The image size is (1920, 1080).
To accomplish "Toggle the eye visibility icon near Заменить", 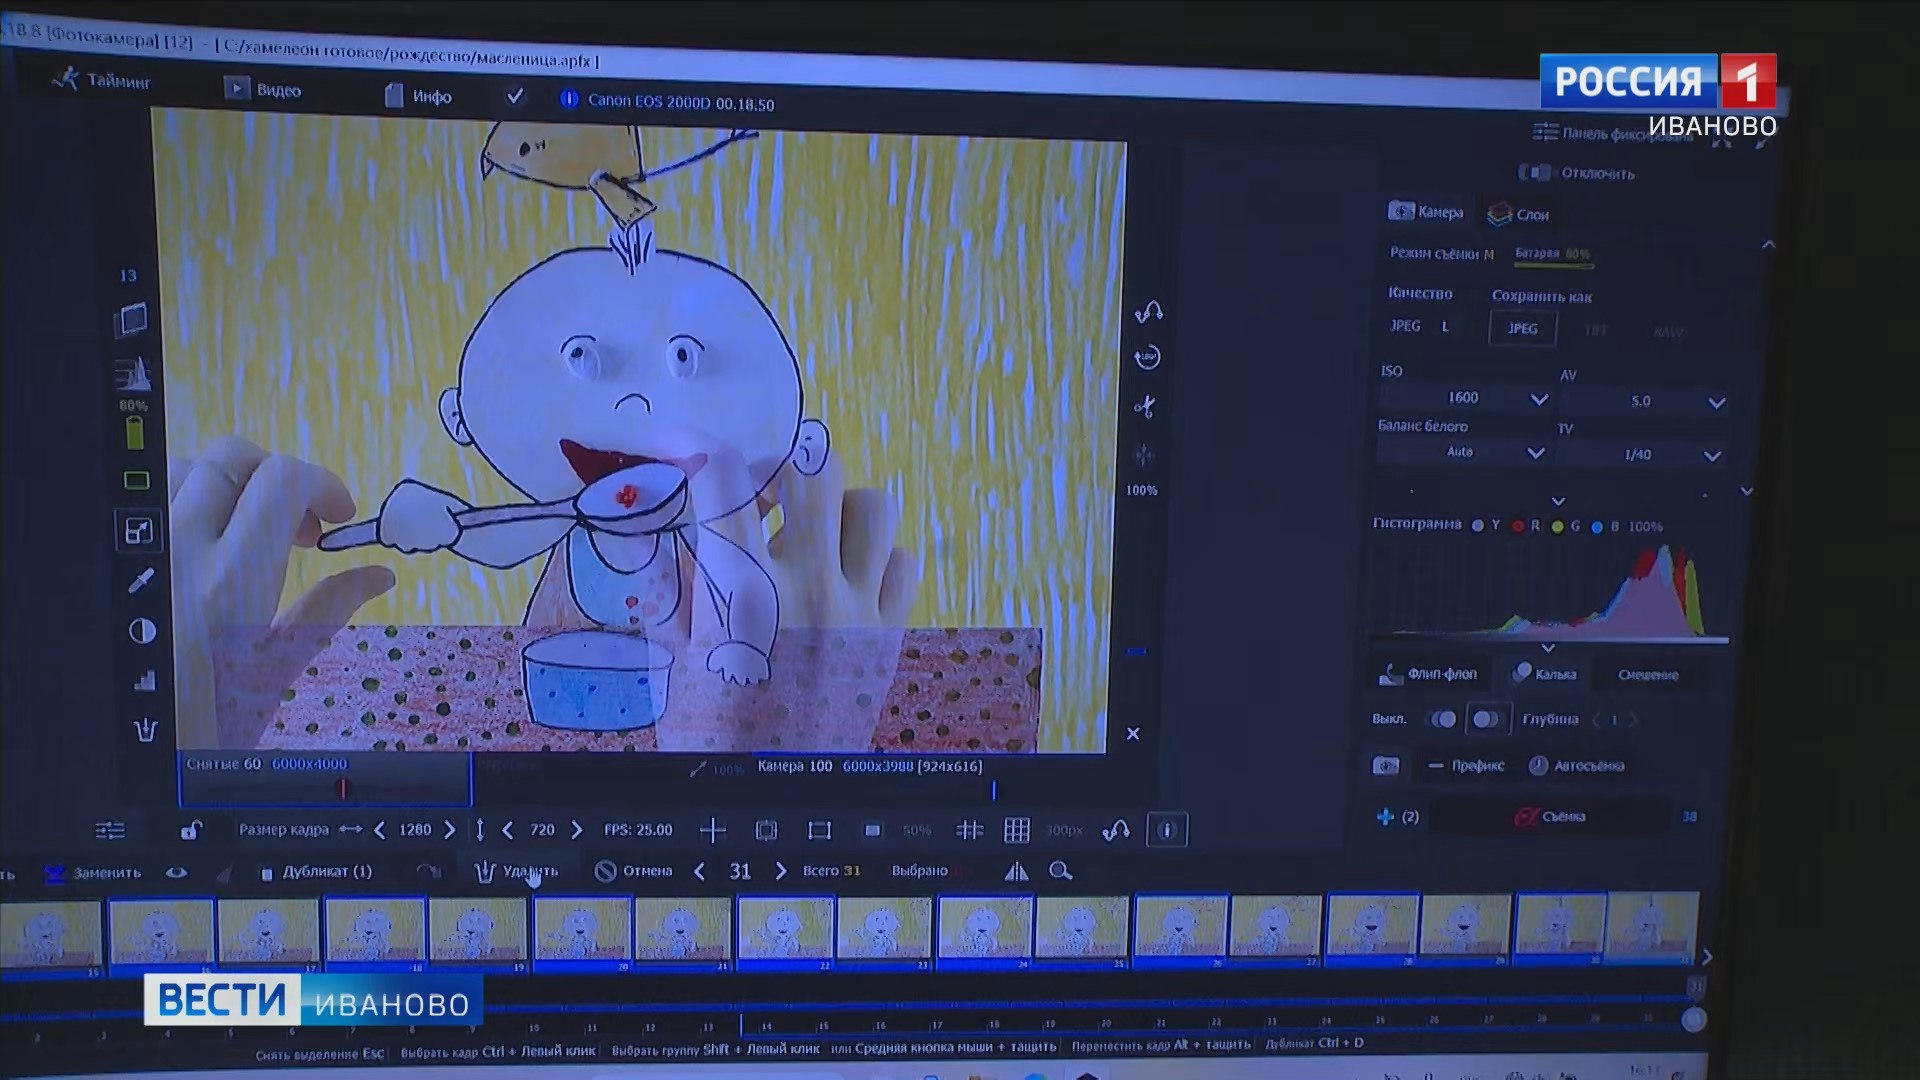I will pyautogui.click(x=176, y=873).
